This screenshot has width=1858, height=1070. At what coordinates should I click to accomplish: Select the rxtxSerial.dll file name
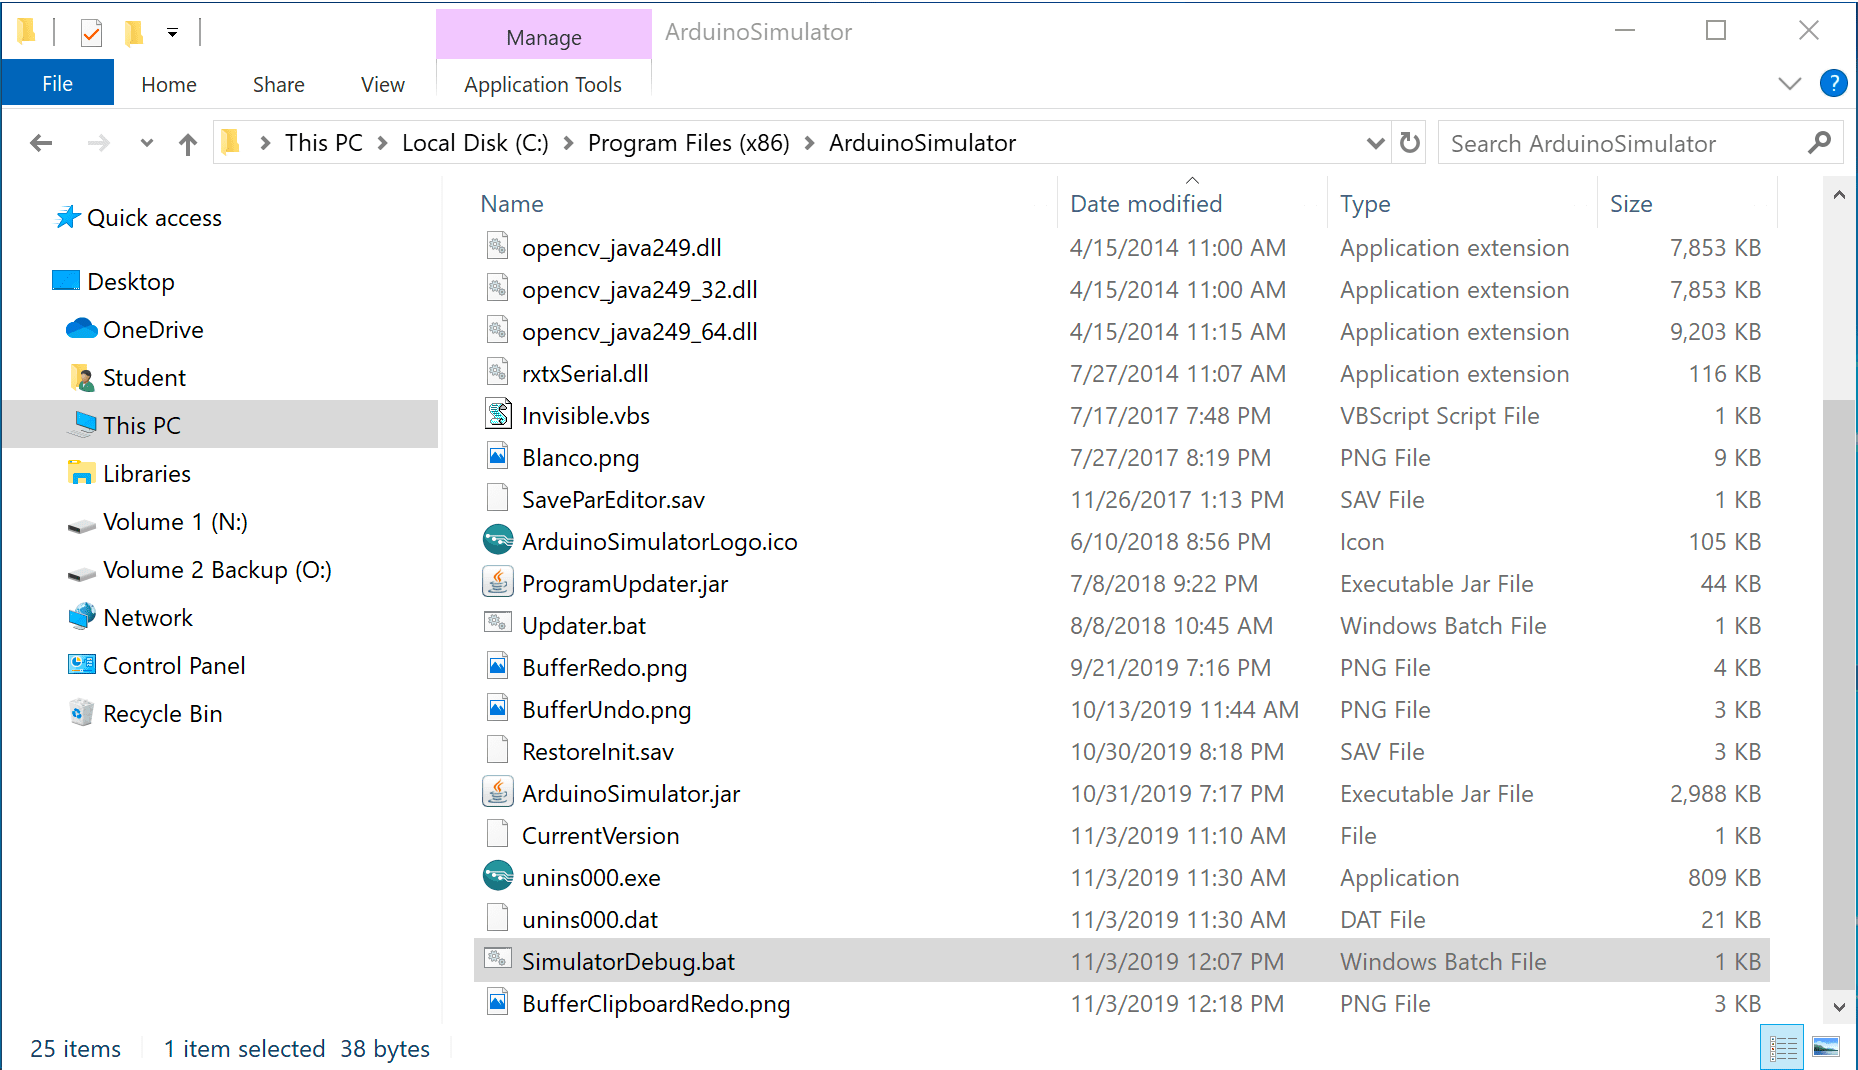click(x=585, y=373)
